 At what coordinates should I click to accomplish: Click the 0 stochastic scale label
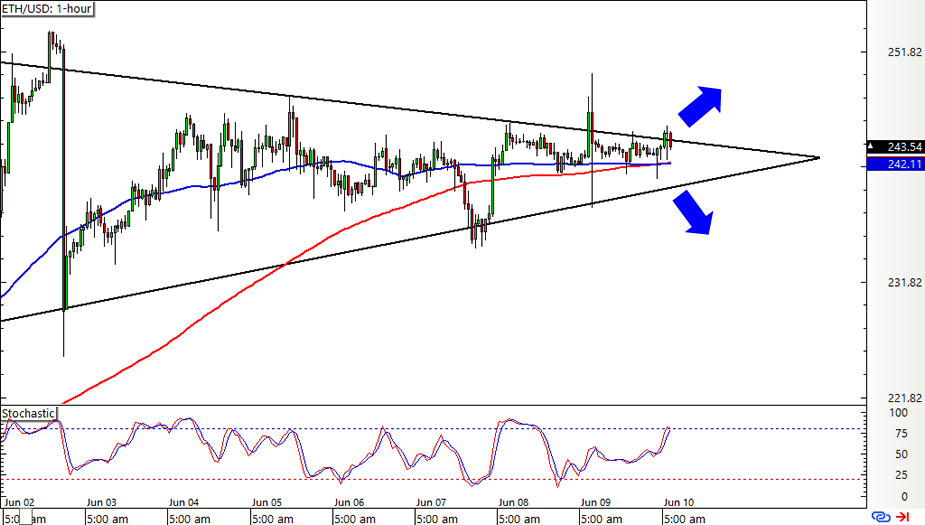click(904, 497)
